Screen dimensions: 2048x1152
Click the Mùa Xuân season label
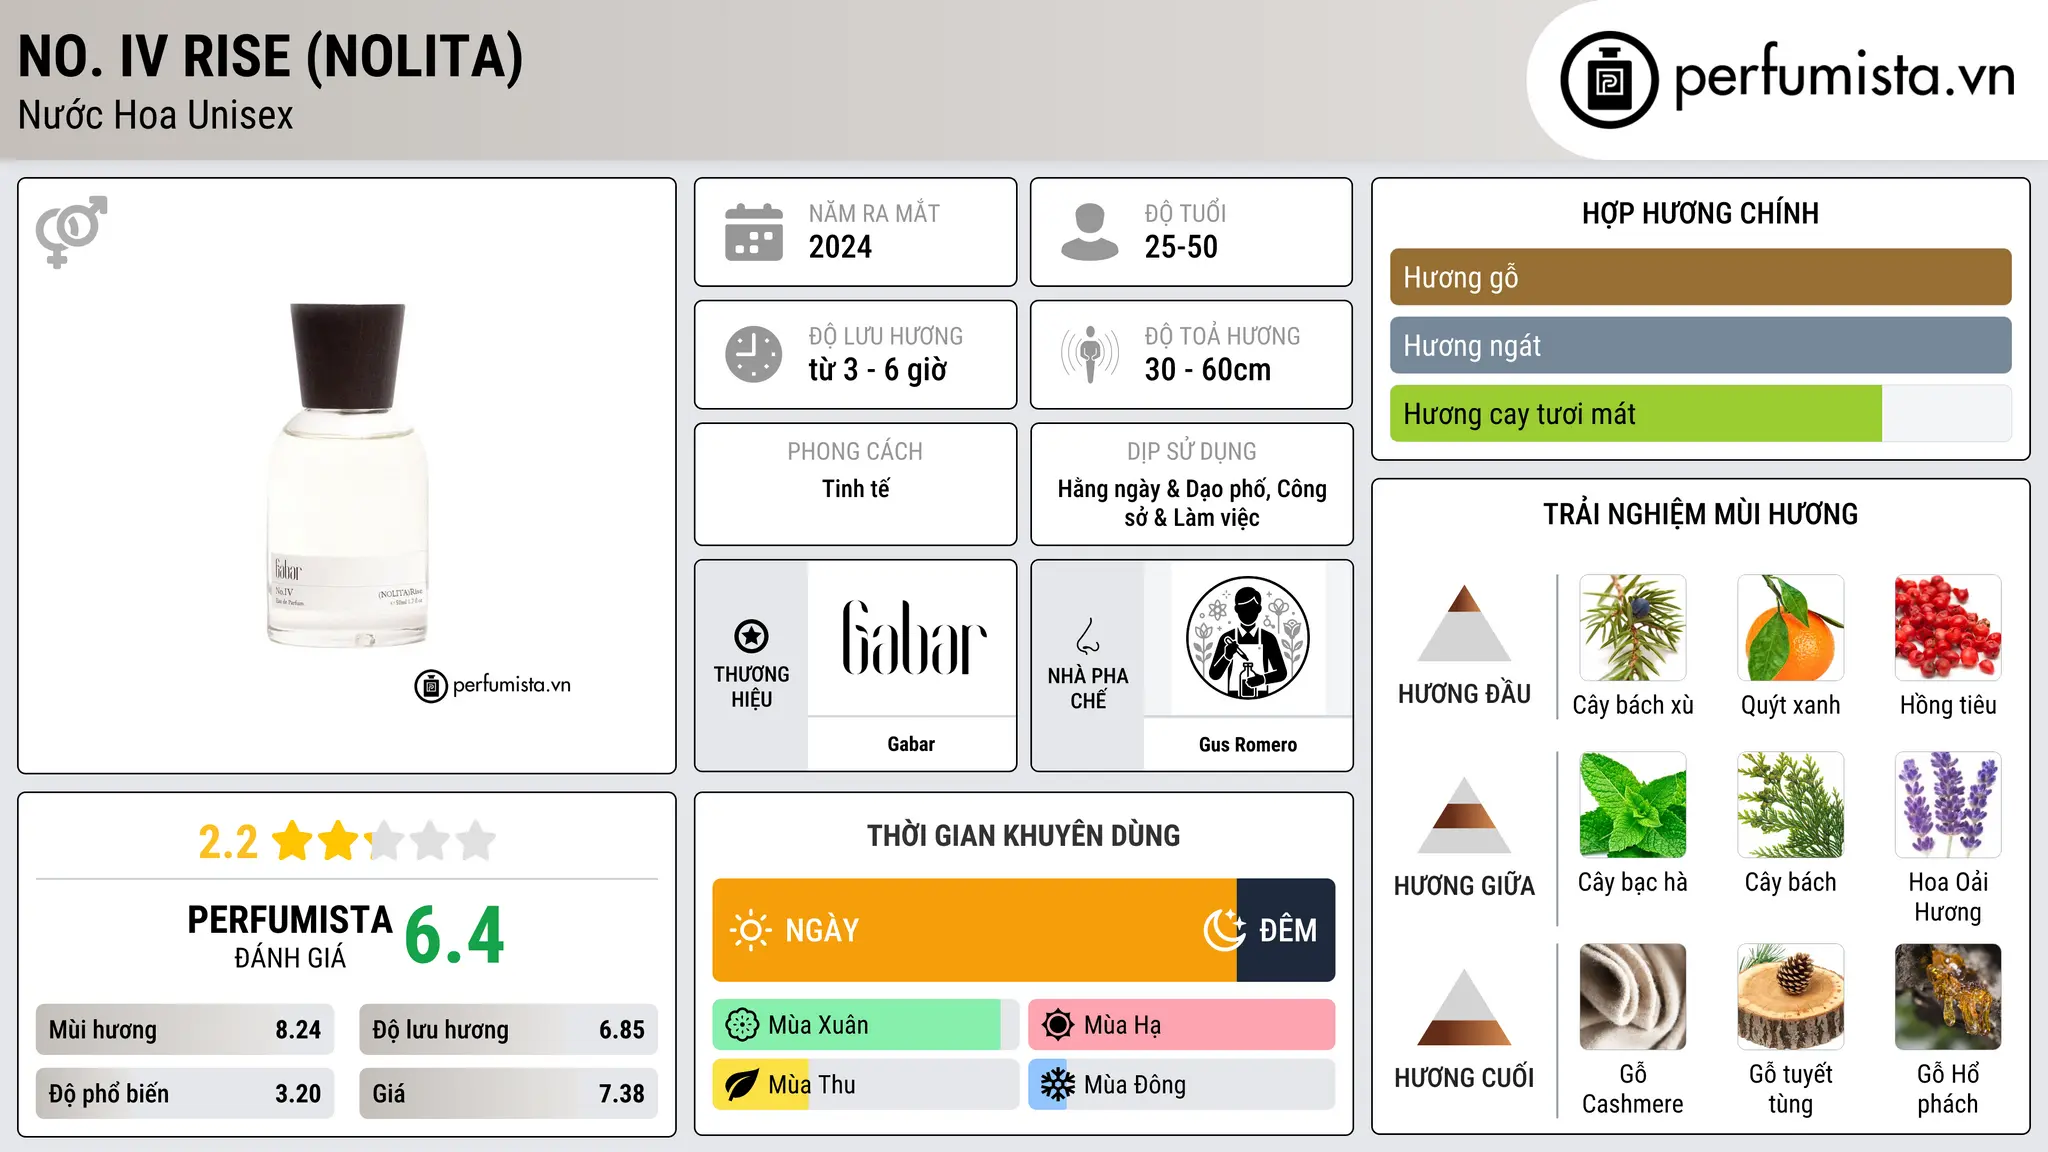(x=818, y=1025)
